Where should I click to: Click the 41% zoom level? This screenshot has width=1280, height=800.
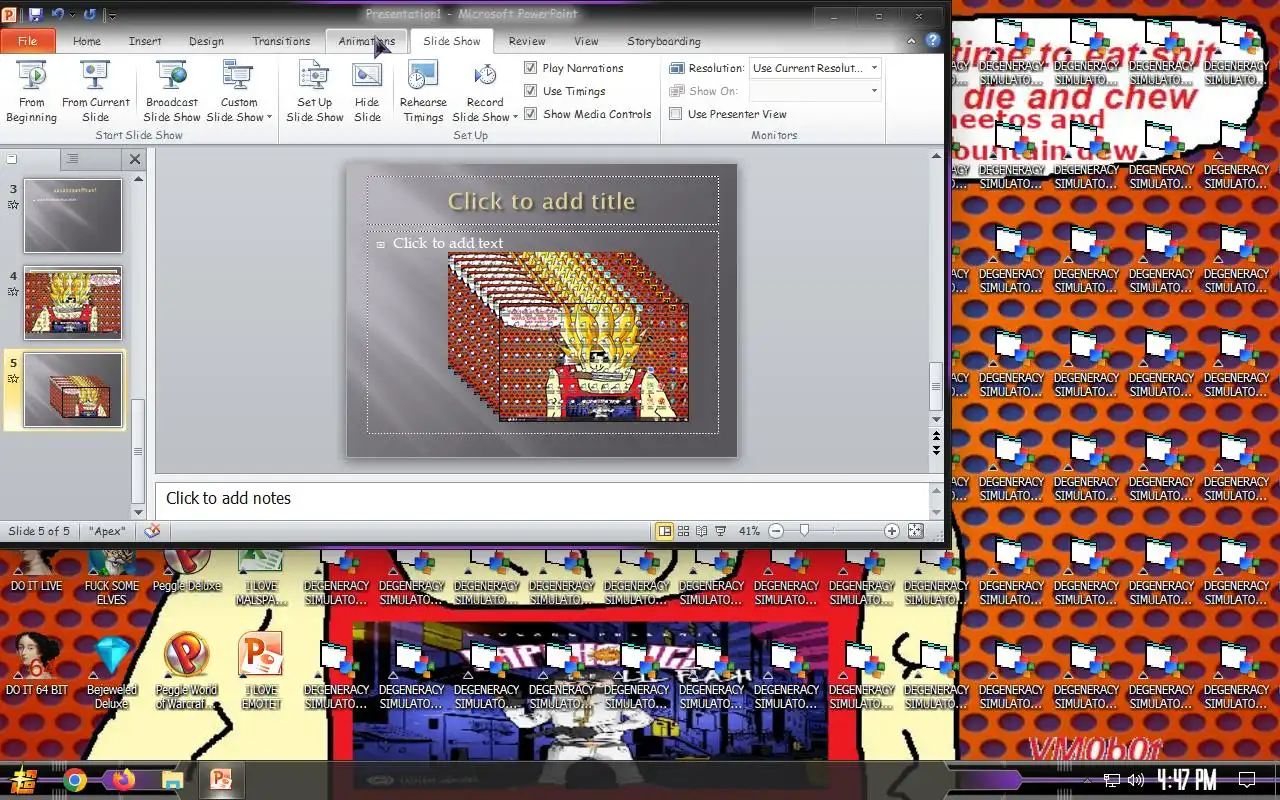pyautogui.click(x=749, y=531)
